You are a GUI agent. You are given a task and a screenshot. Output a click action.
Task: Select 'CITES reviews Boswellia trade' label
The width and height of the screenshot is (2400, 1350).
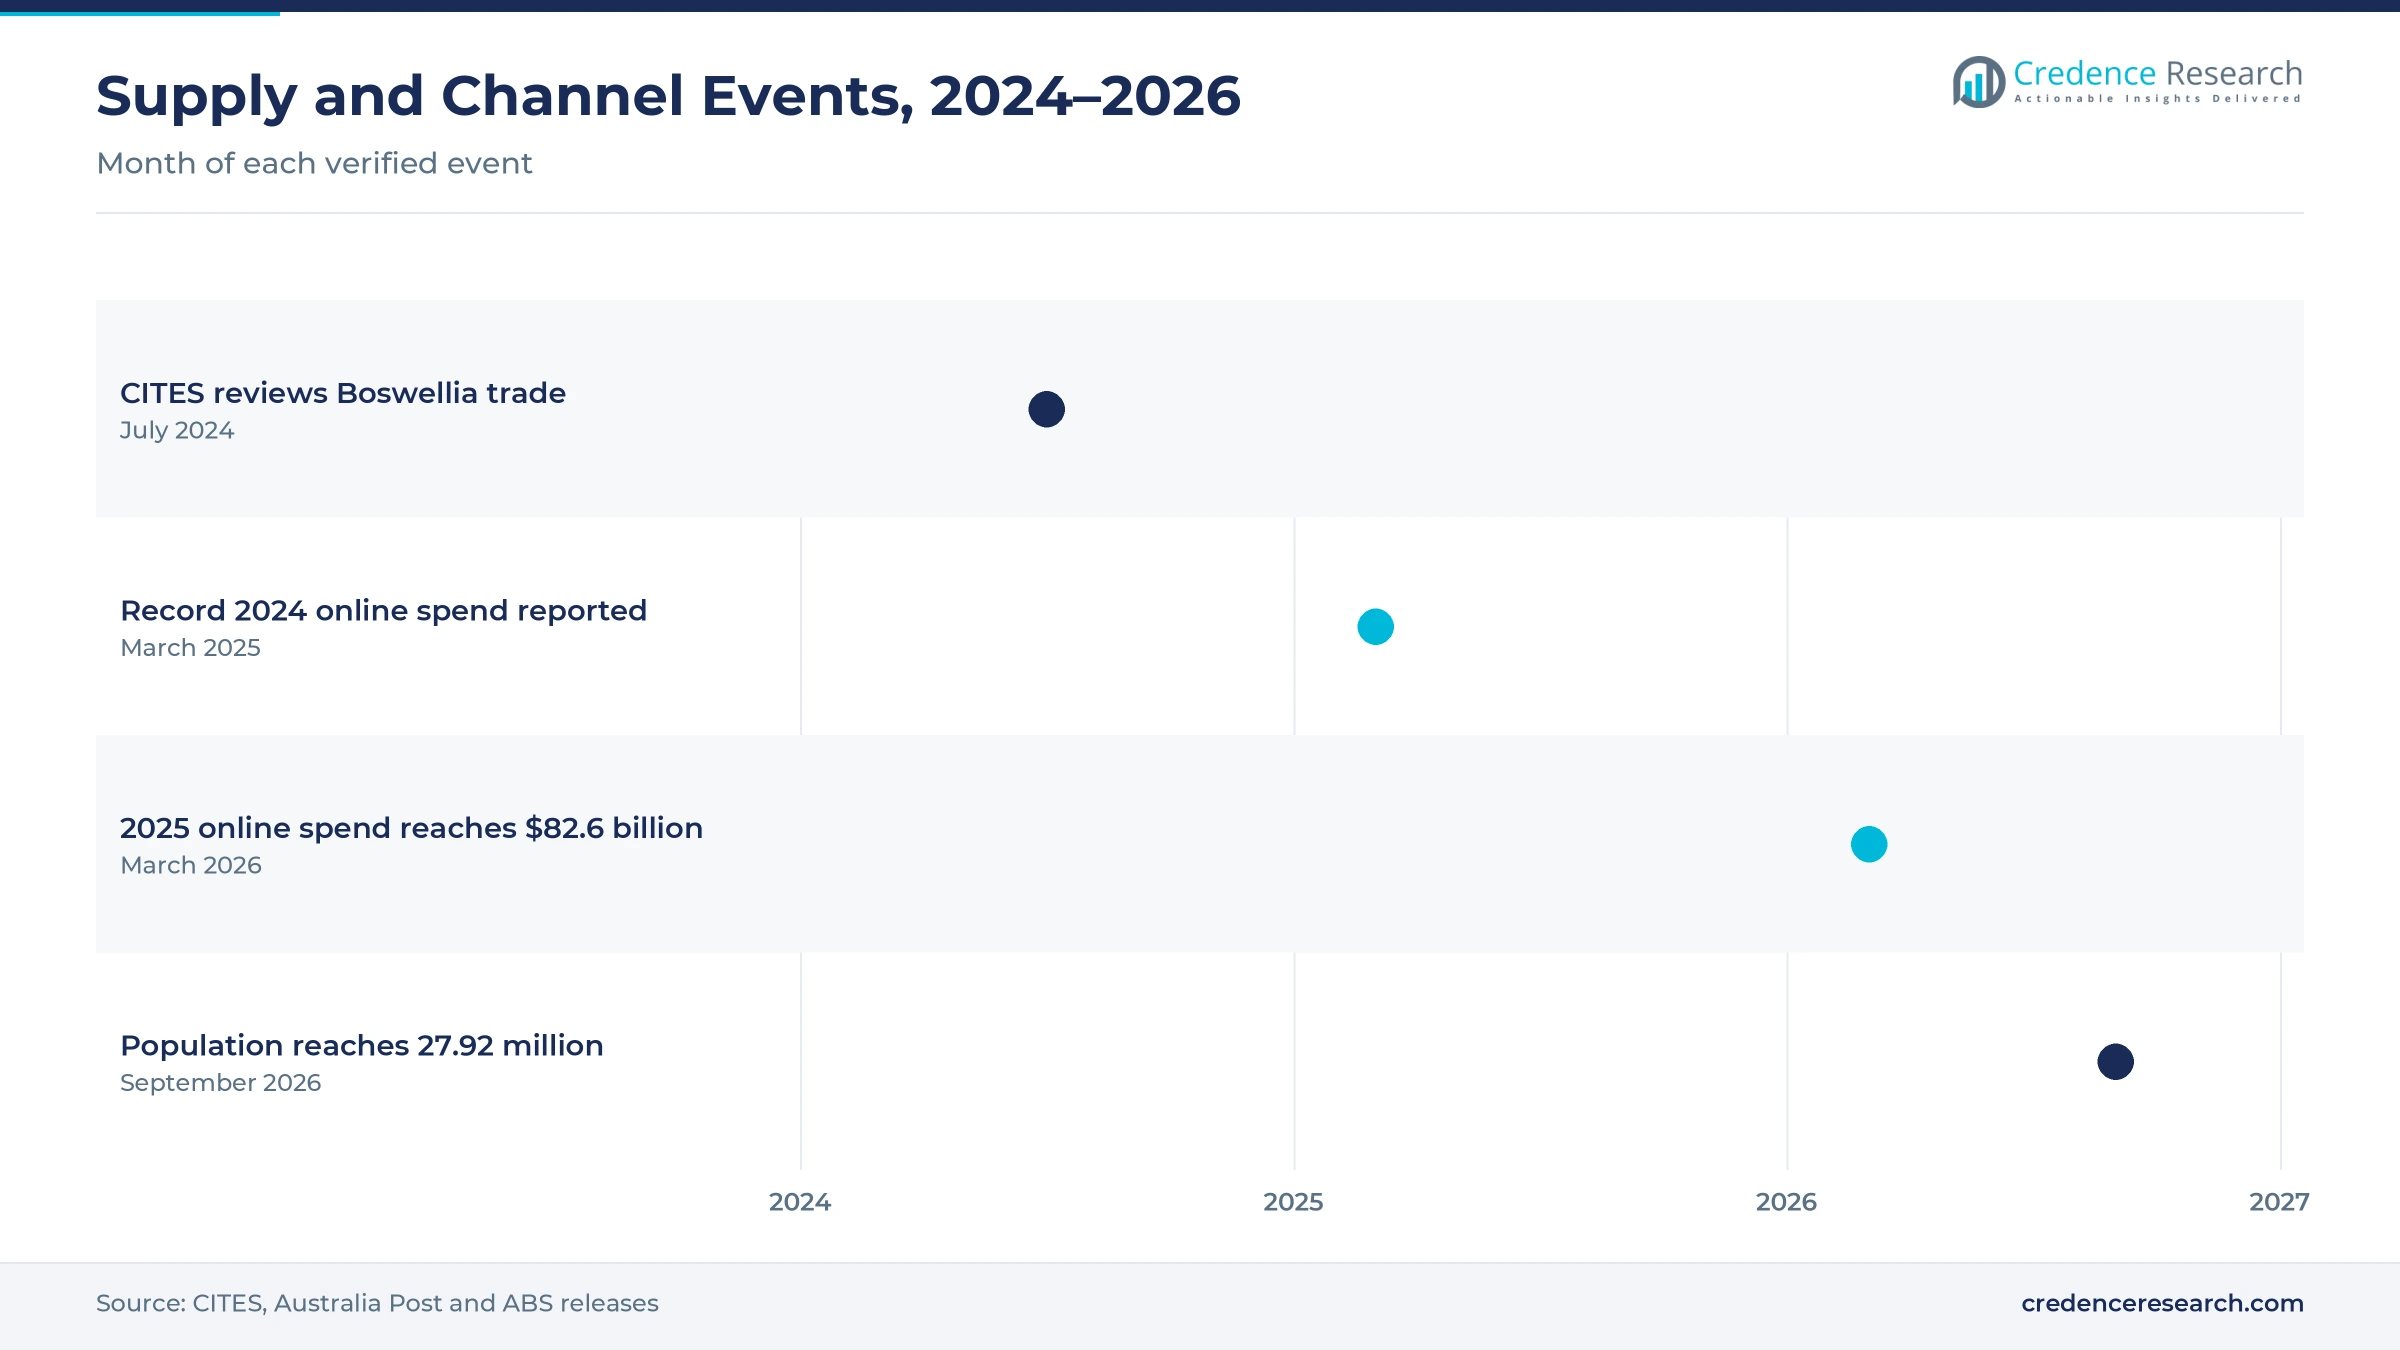[x=343, y=393]
